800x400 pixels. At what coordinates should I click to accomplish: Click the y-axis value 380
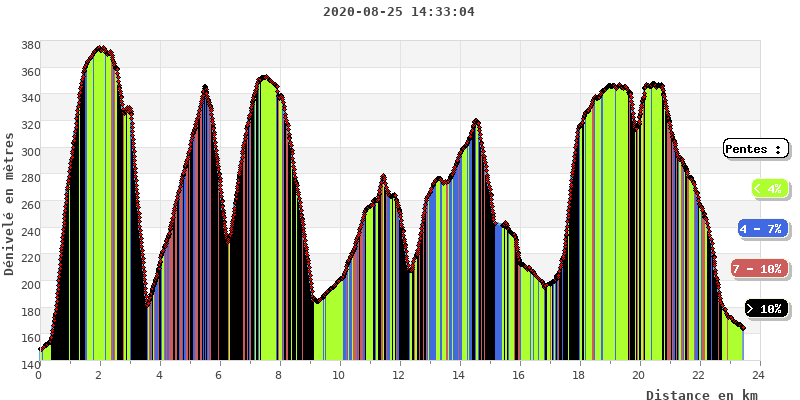[30, 45]
